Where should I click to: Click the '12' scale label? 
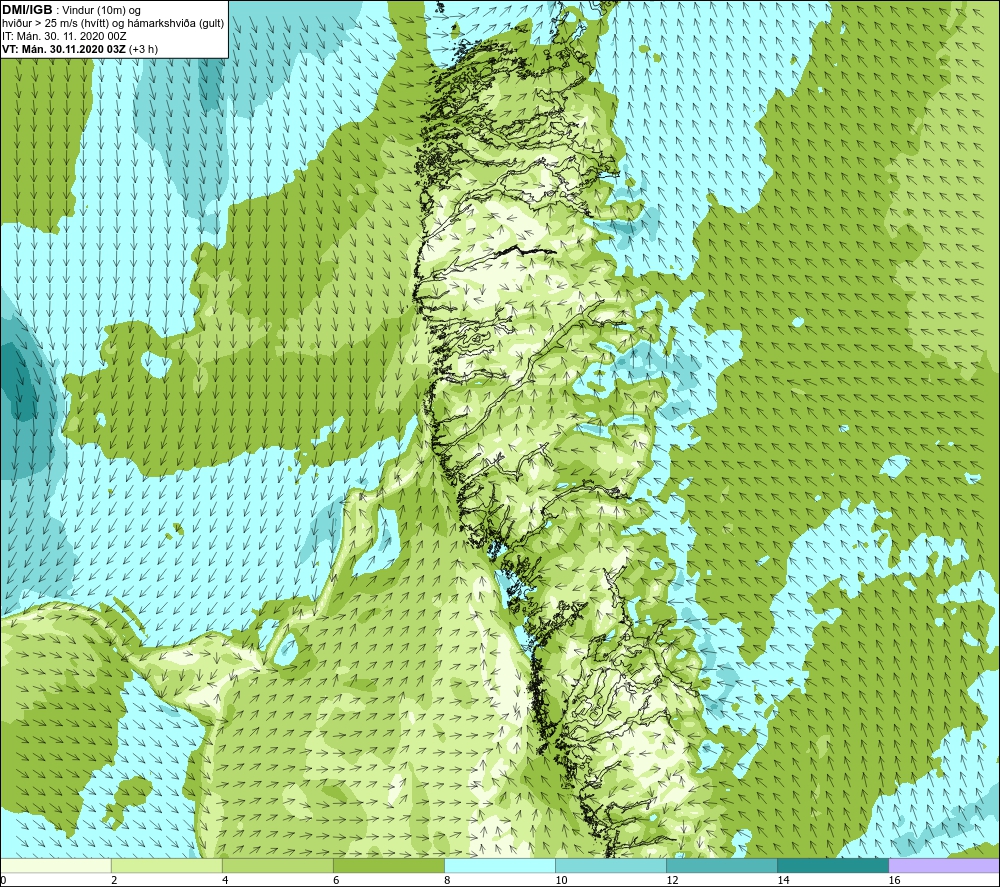click(x=672, y=881)
